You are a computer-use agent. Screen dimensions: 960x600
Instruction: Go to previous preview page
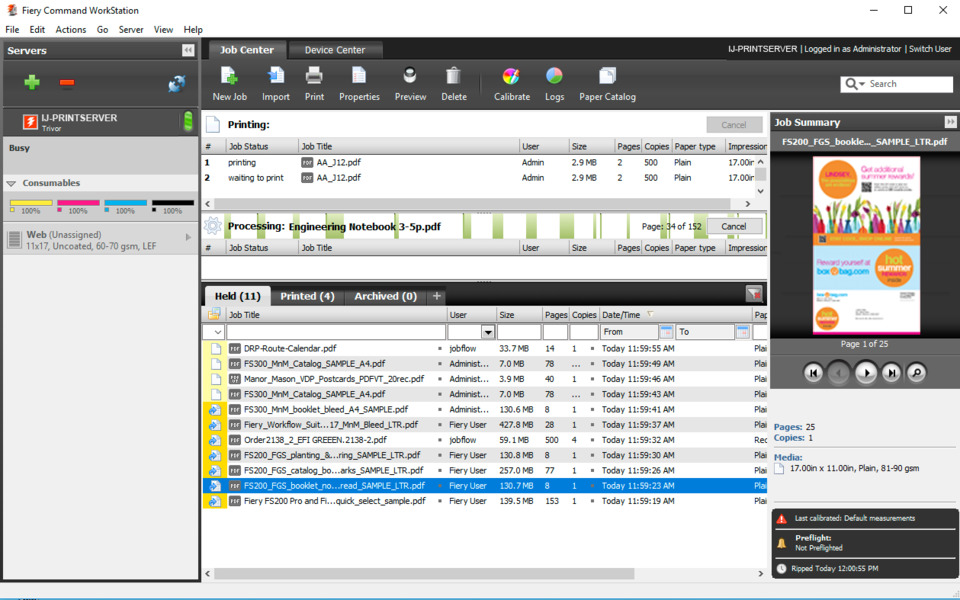point(839,372)
